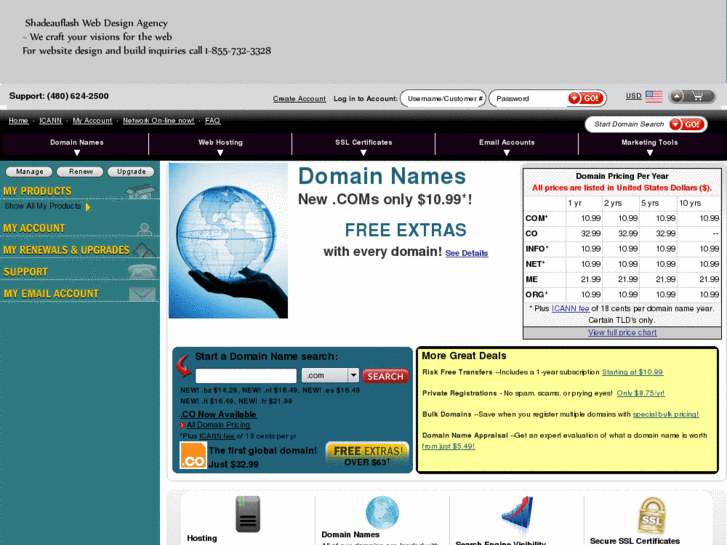Image resolution: width=727 pixels, height=545 pixels.
Task: Open the USD currency selector
Action: click(x=633, y=96)
